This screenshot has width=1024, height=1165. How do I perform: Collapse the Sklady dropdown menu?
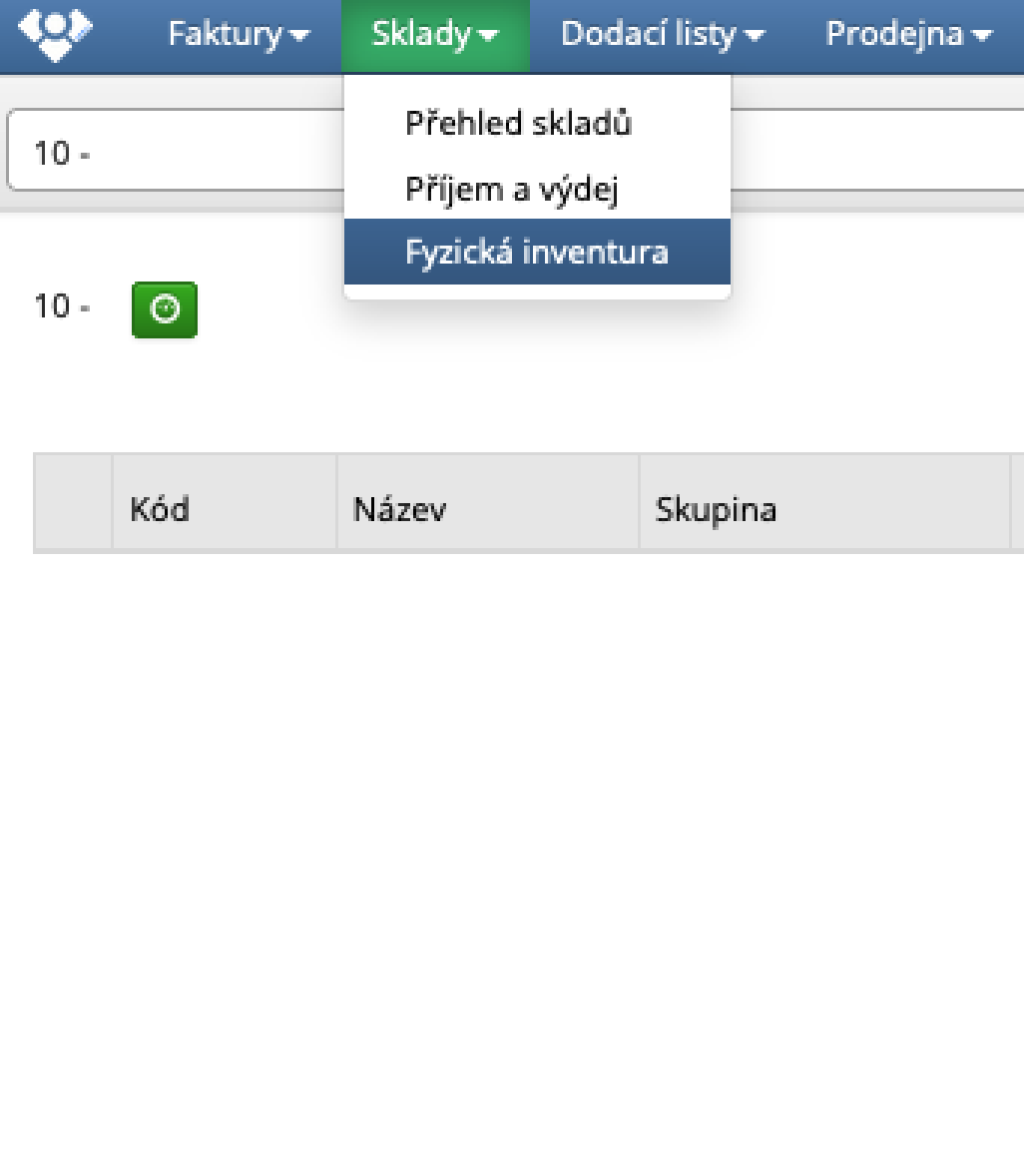434,35
